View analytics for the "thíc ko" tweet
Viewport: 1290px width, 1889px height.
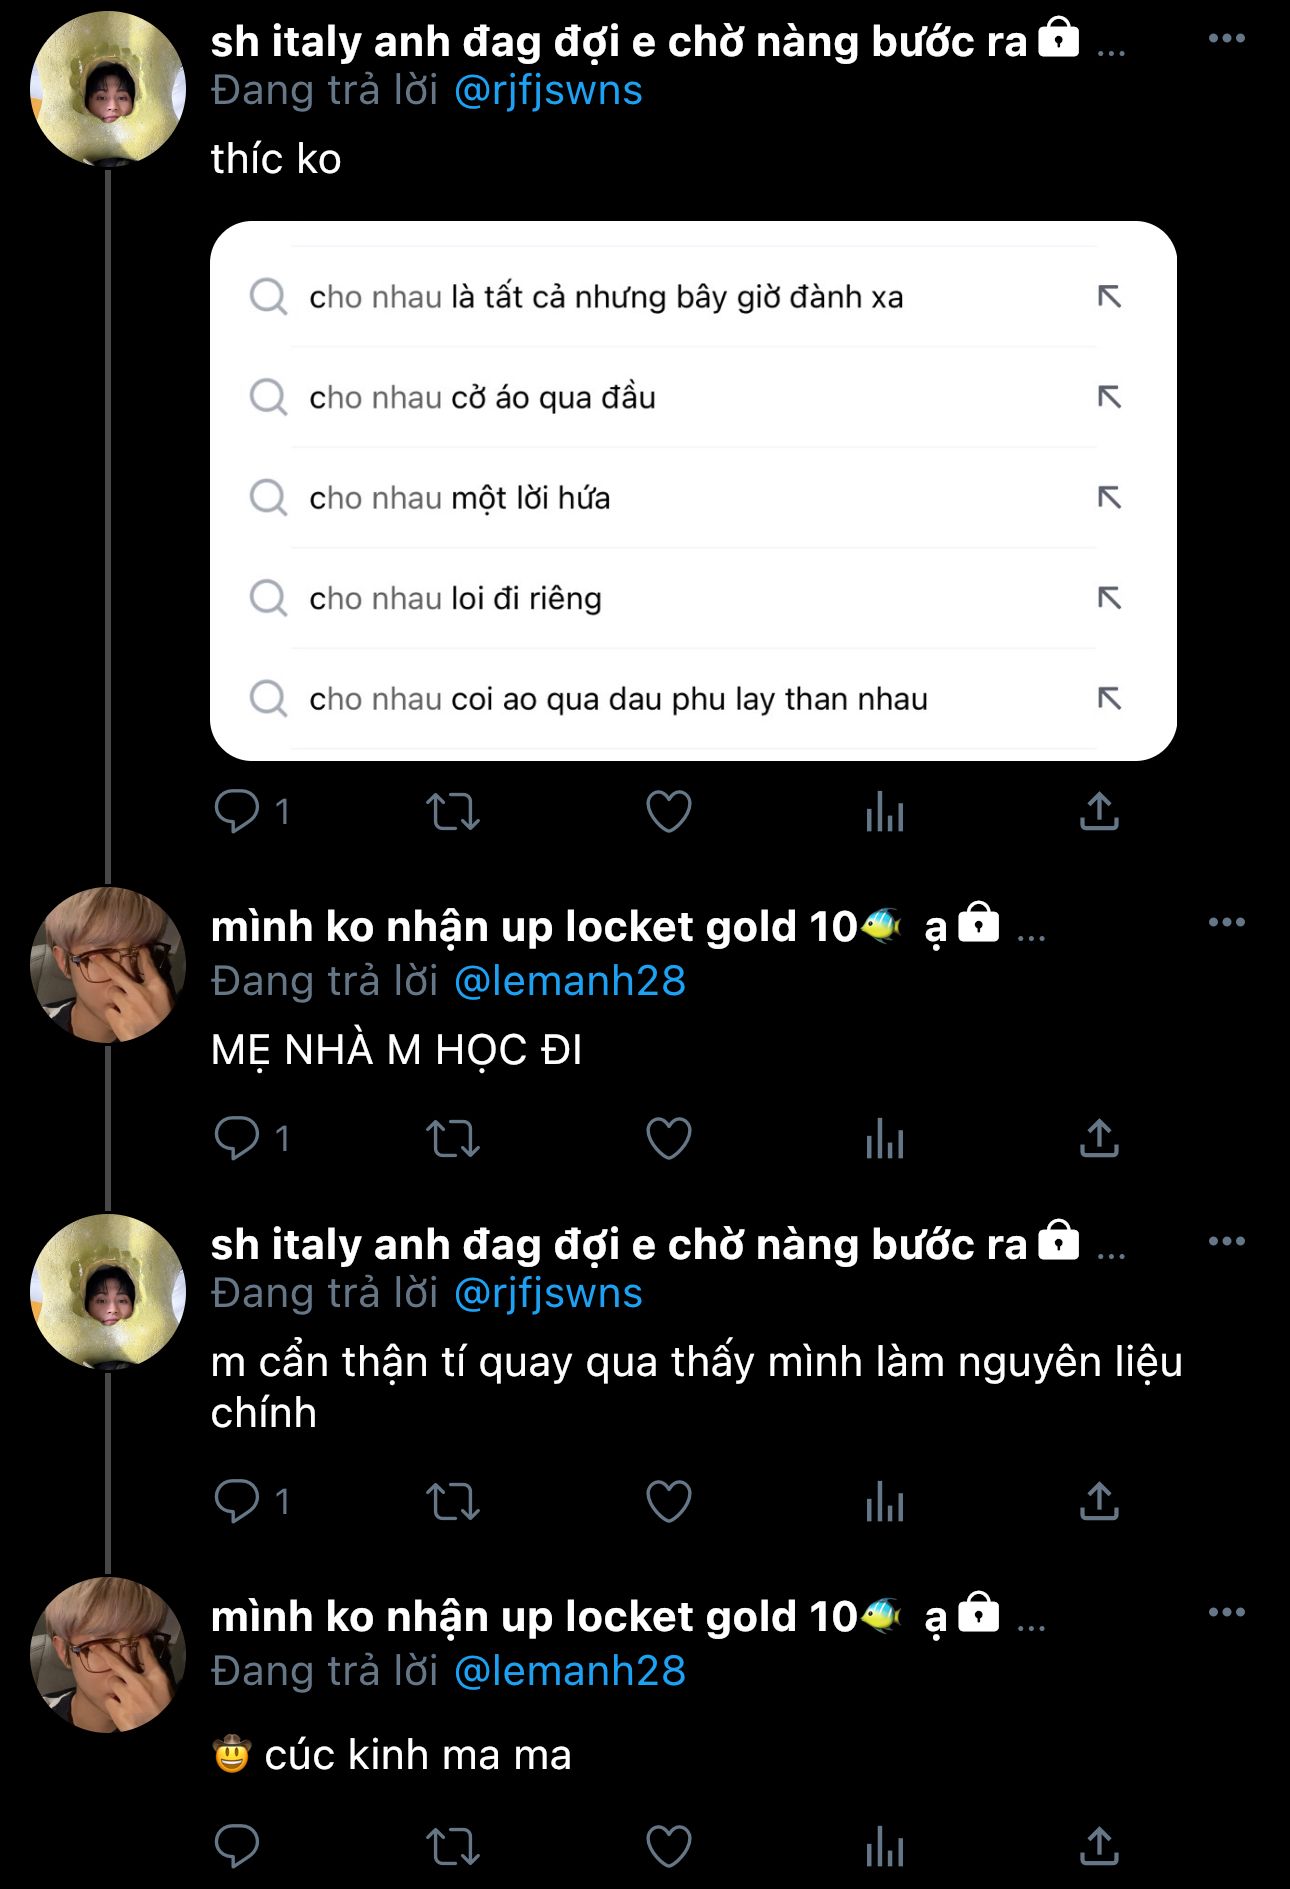884,811
